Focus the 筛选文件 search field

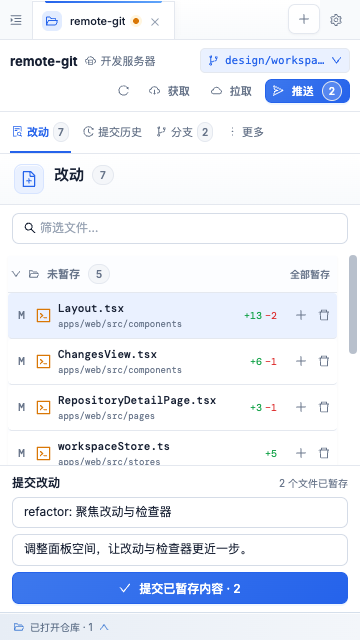coord(180,228)
